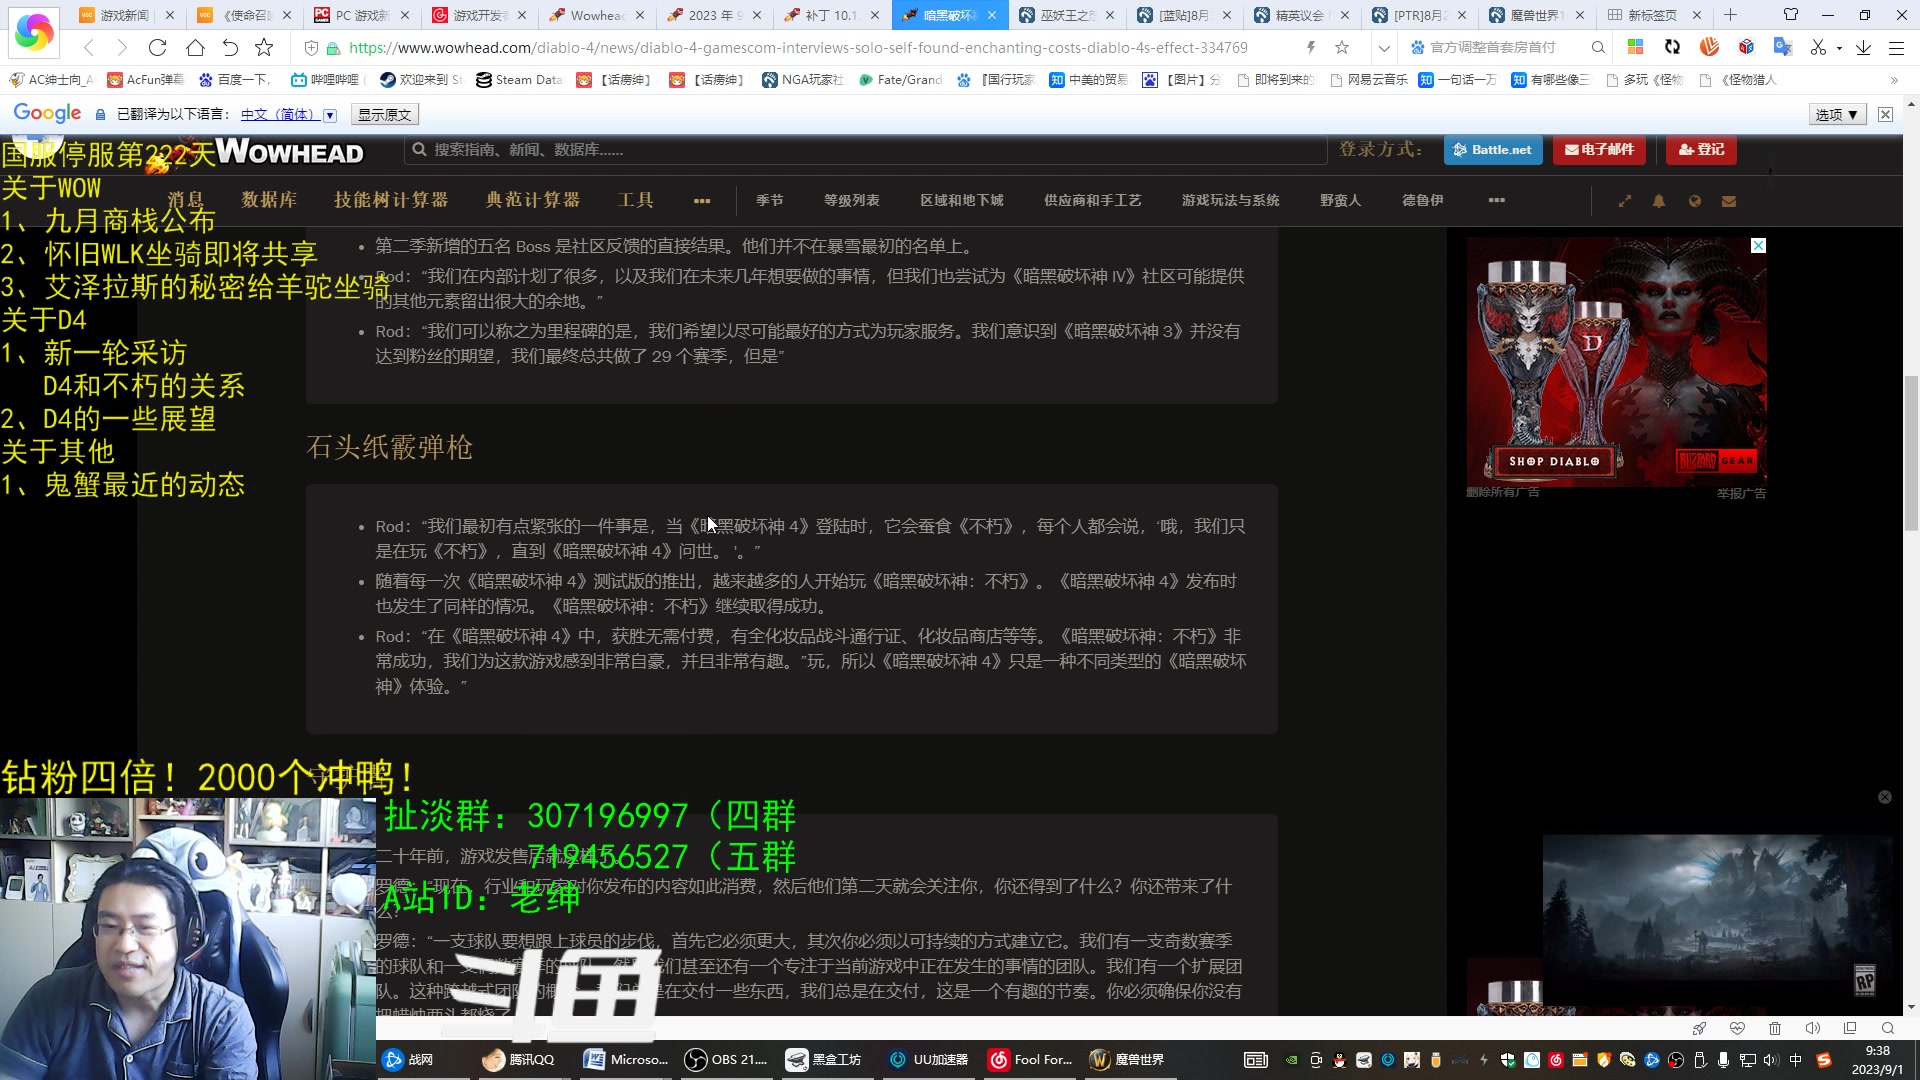Click the status bar magnifier zoom icon
The height and width of the screenshot is (1080, 1920).
[1888, 1028]
